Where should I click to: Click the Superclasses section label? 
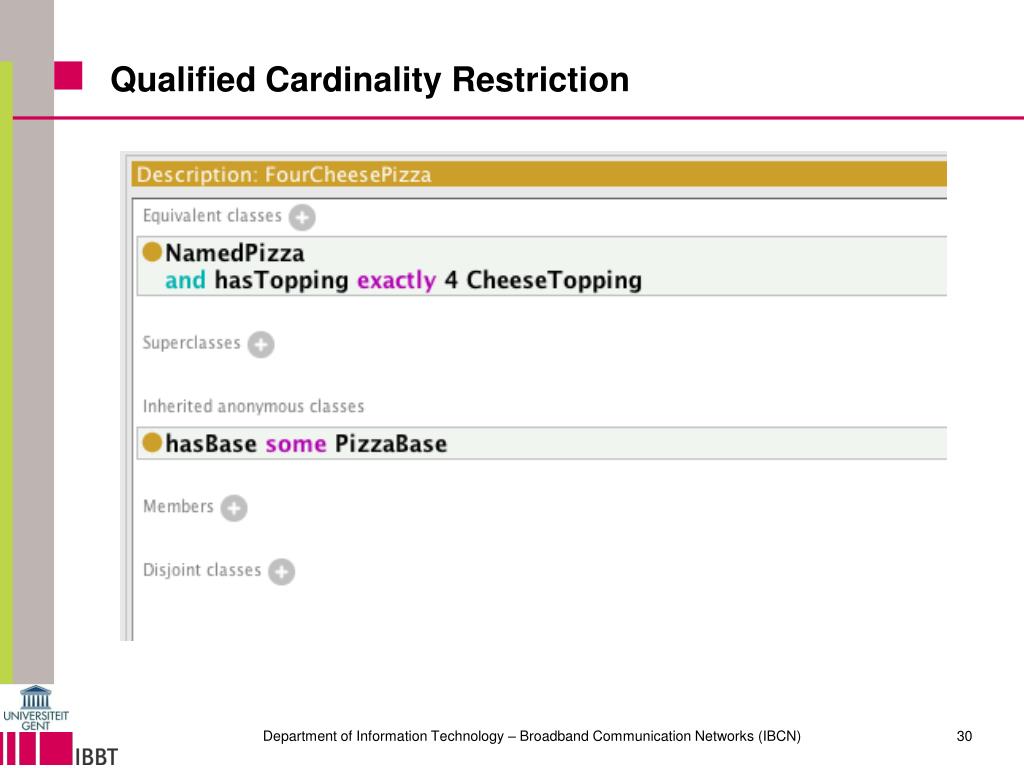(x=191, y=343)
